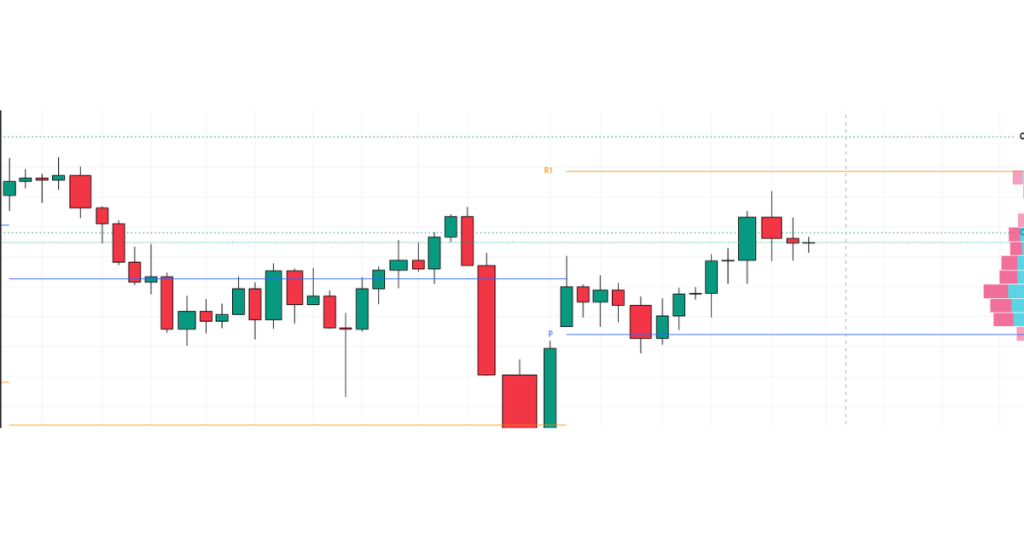Screen dimensions: 1024x538
Task: Click the widest pink volume profile bar
Action: pos(997,292)
